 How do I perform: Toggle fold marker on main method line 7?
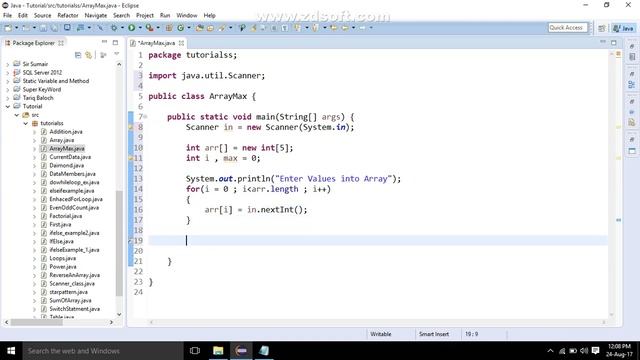point(145,117)
